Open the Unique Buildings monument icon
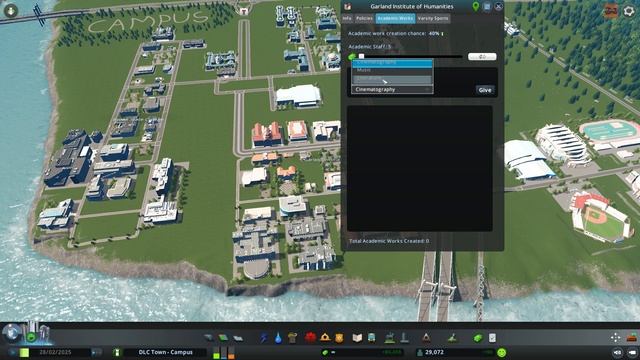This screenshot has width=640, height=360. click(404, 338)
